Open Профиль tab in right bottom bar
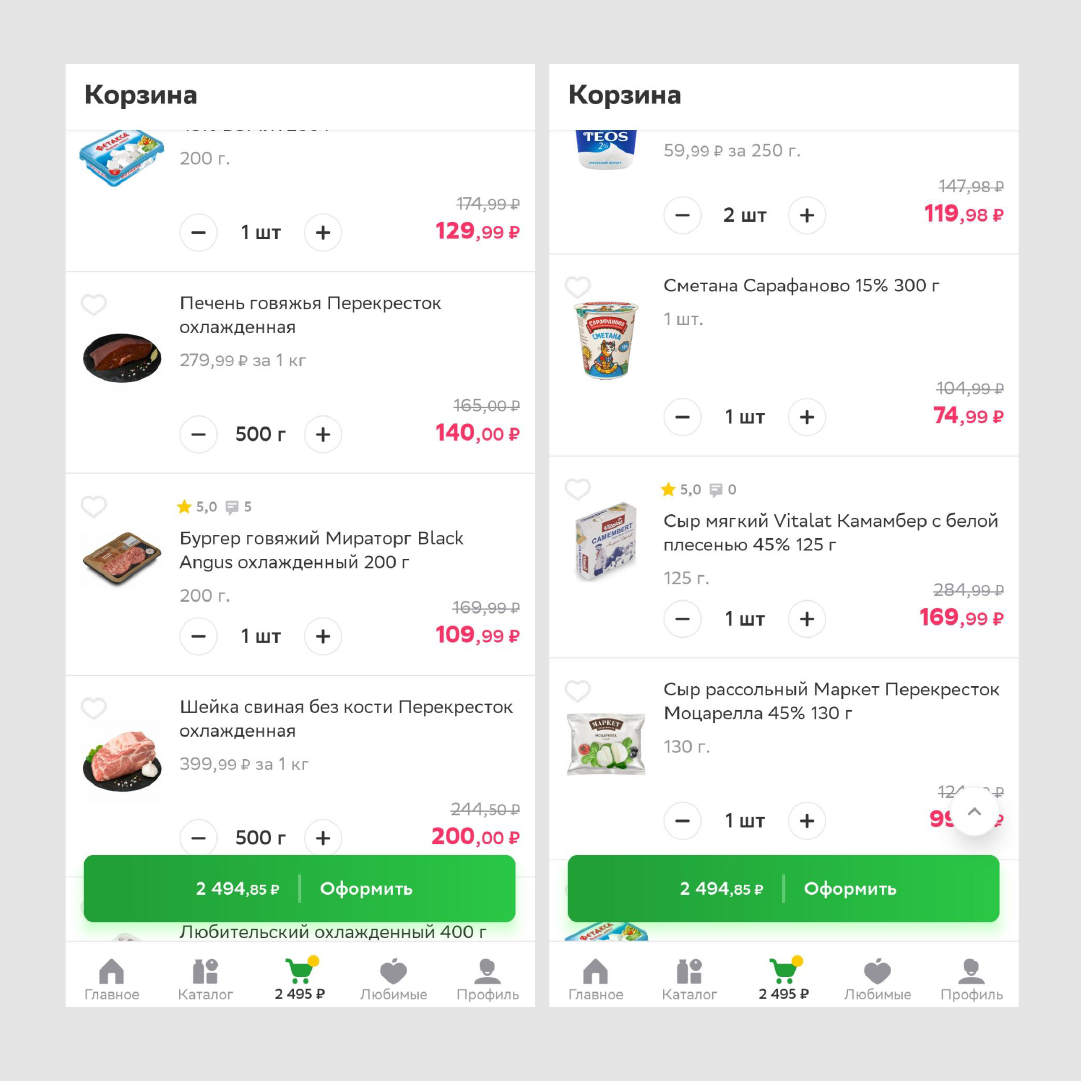Image resolution: width=1081 pixels, height=1081 pixels. pos(971,980)
